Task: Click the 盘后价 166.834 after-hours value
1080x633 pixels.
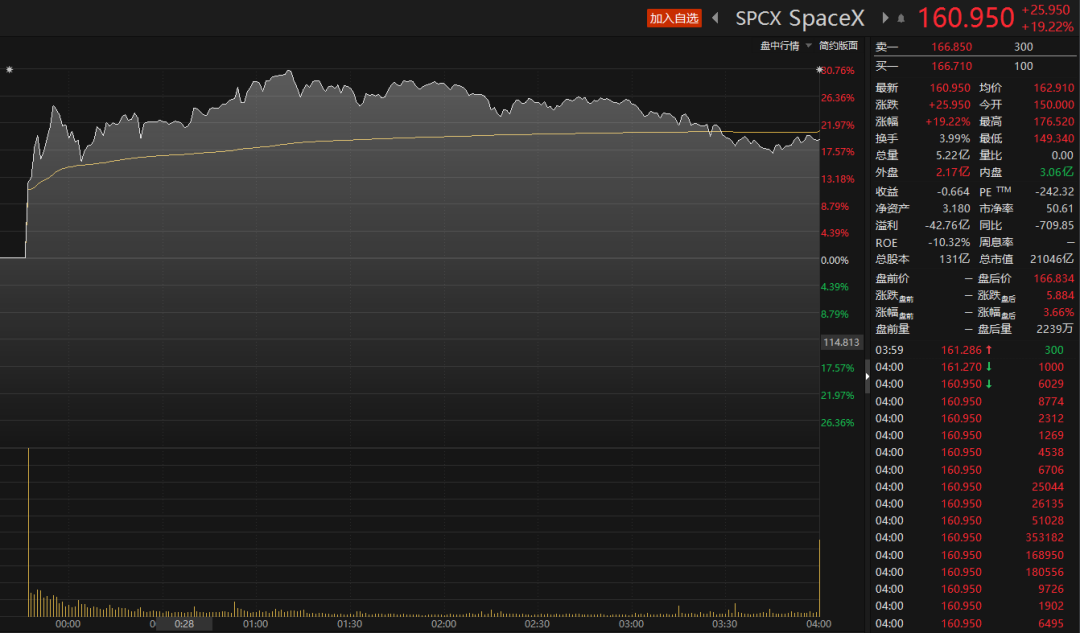Action: click(1053, 278)
